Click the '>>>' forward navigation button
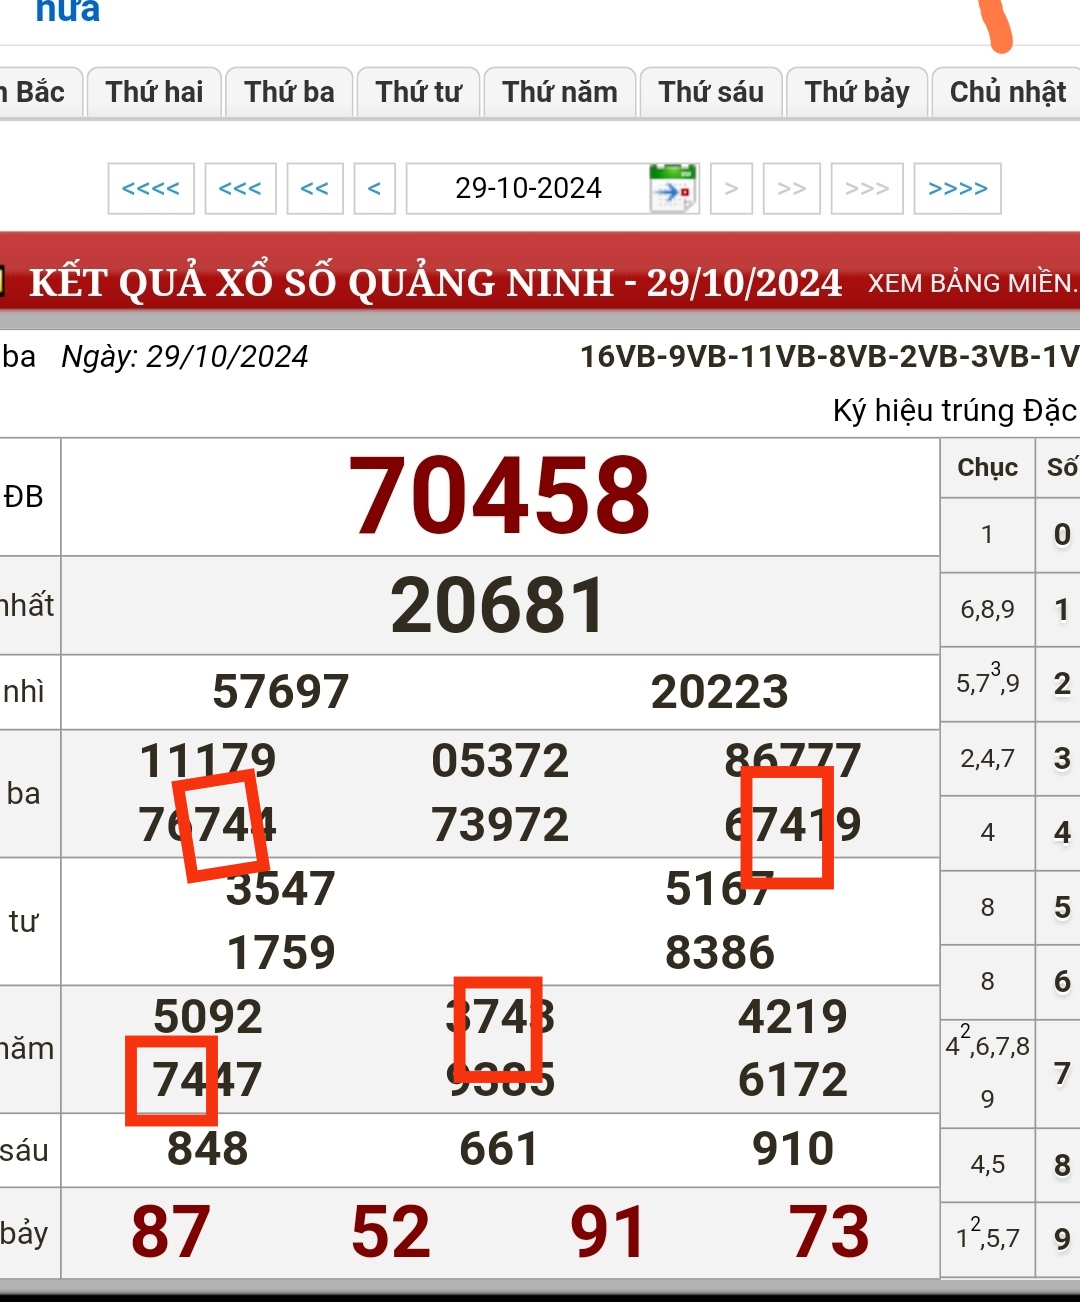The image size is (1080, 1302). (867, 188)
